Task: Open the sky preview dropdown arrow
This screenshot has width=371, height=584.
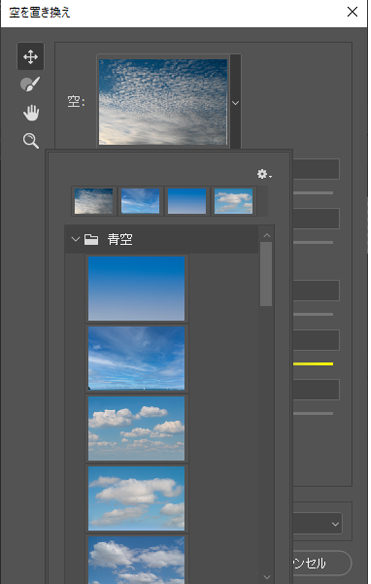Action: coord(235,102)
